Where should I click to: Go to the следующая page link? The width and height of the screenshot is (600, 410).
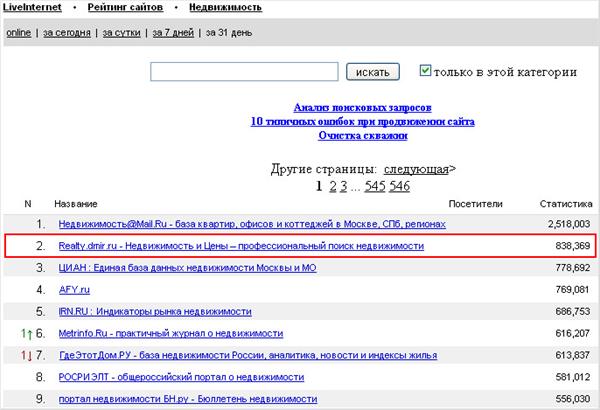416,169
